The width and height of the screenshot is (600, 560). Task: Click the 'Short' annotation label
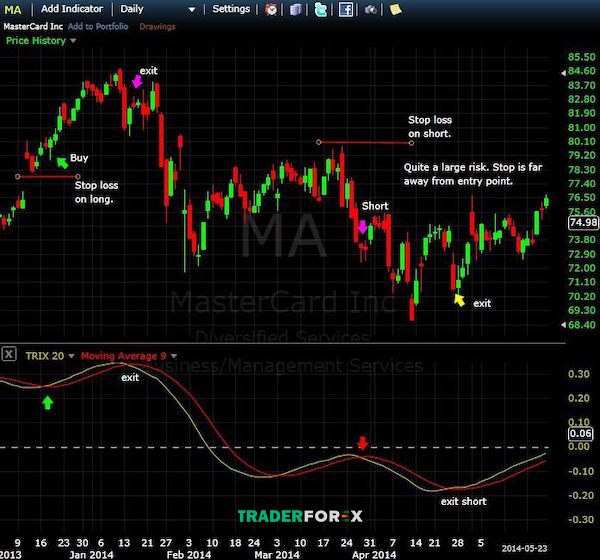(x=375, y=206)
